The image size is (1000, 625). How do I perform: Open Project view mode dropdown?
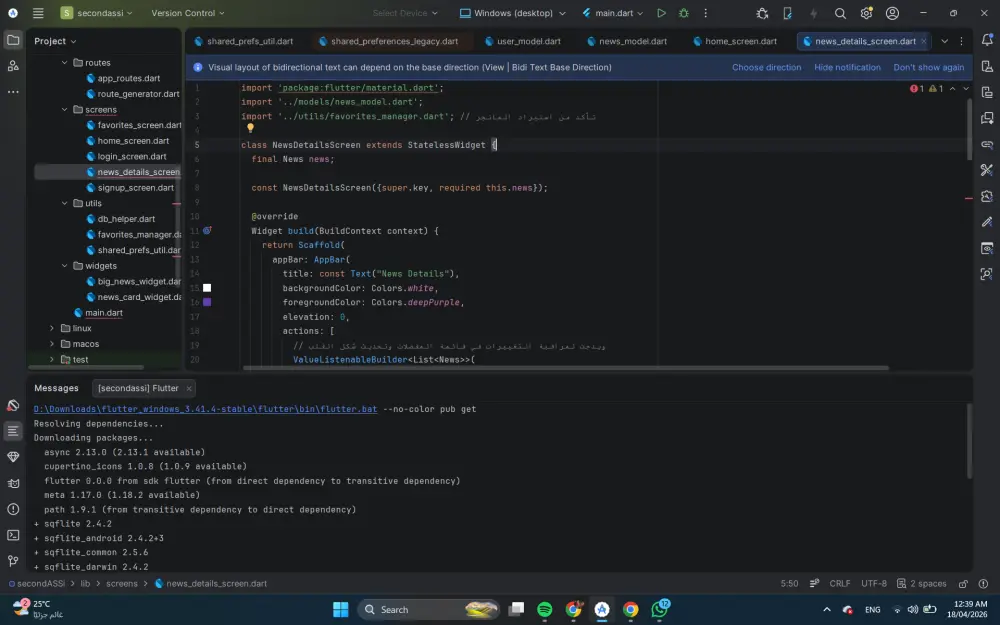tap(55, 41)
